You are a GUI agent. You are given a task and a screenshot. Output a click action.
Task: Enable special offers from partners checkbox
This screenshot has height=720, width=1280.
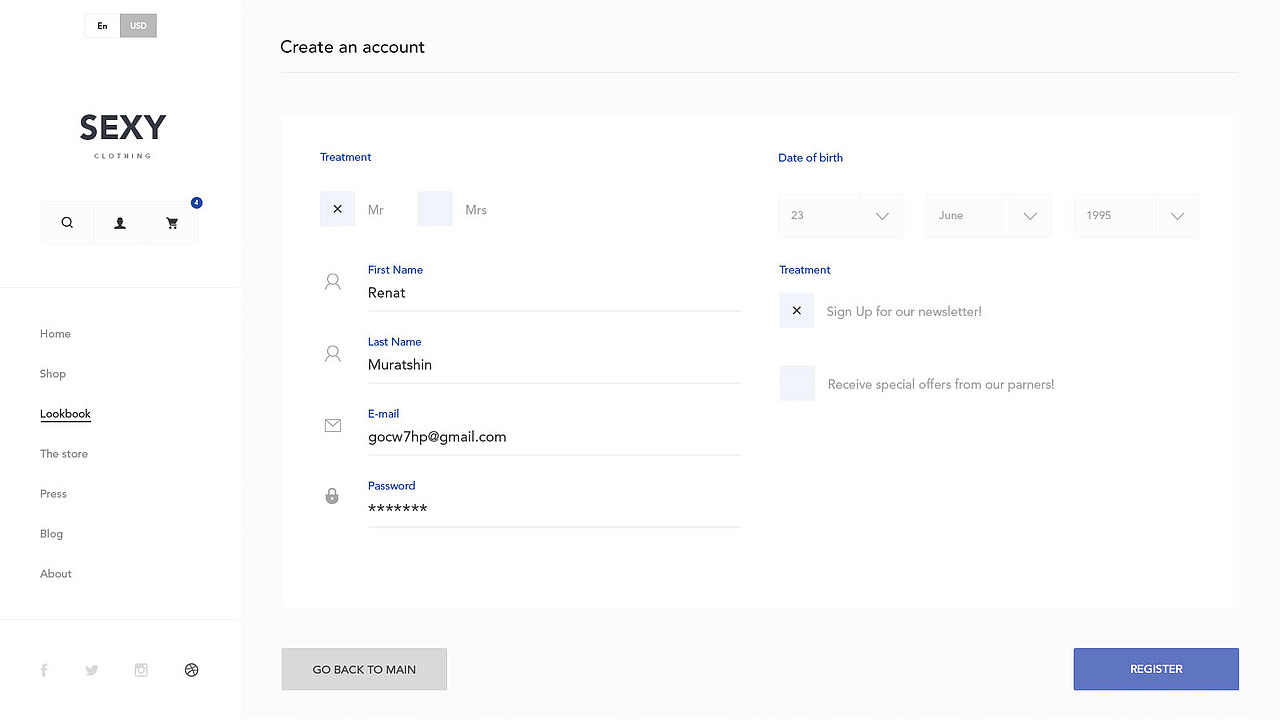(797, 384)
